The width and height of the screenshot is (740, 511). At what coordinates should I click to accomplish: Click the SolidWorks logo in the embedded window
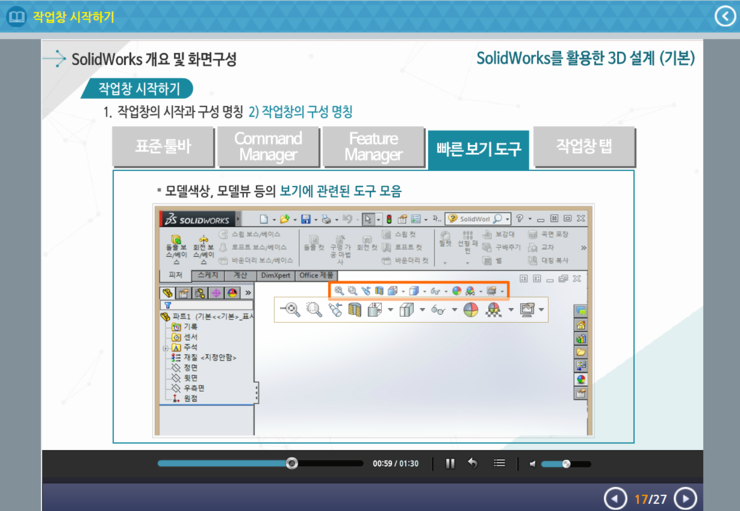pyautogui.click(x=197, y=219)
